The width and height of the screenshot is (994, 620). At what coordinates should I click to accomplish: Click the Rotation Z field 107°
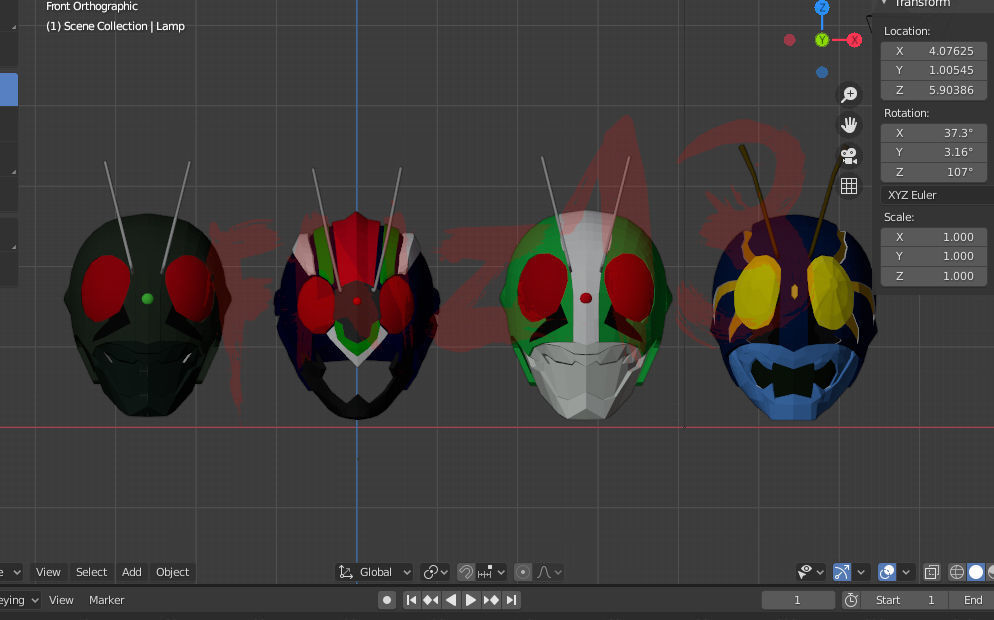(934, 172)
